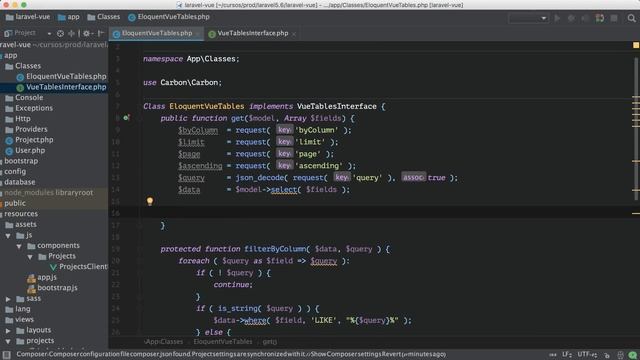Select the resources folder in tree
The width and height of the screenshot is (640, 360).
pos(20,213)
